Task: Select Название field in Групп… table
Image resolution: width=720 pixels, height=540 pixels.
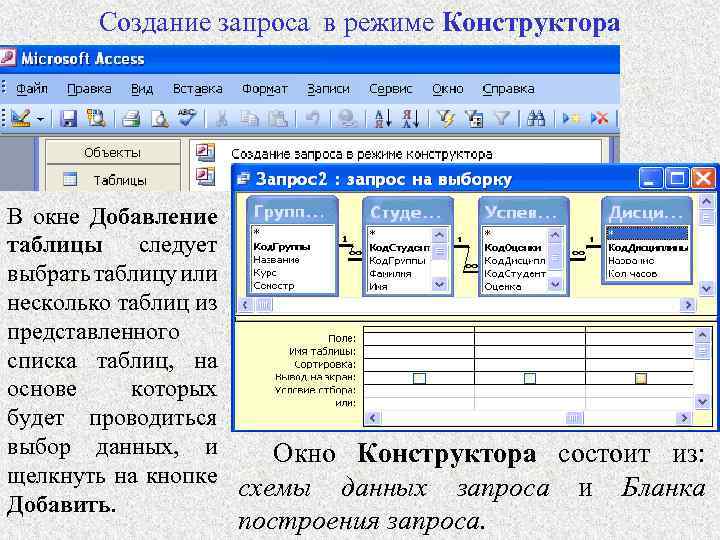Action: (276, 259)
